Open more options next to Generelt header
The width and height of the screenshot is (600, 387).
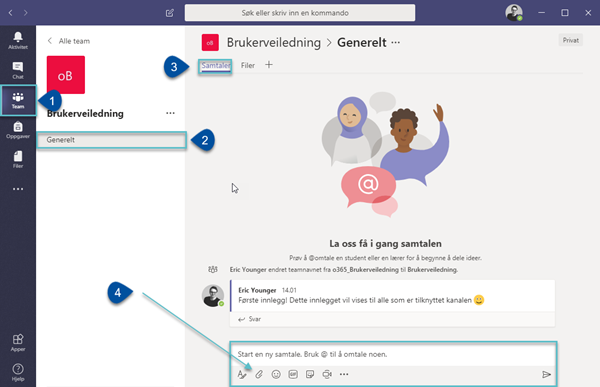pyautogui.click(x=396, y=42)
